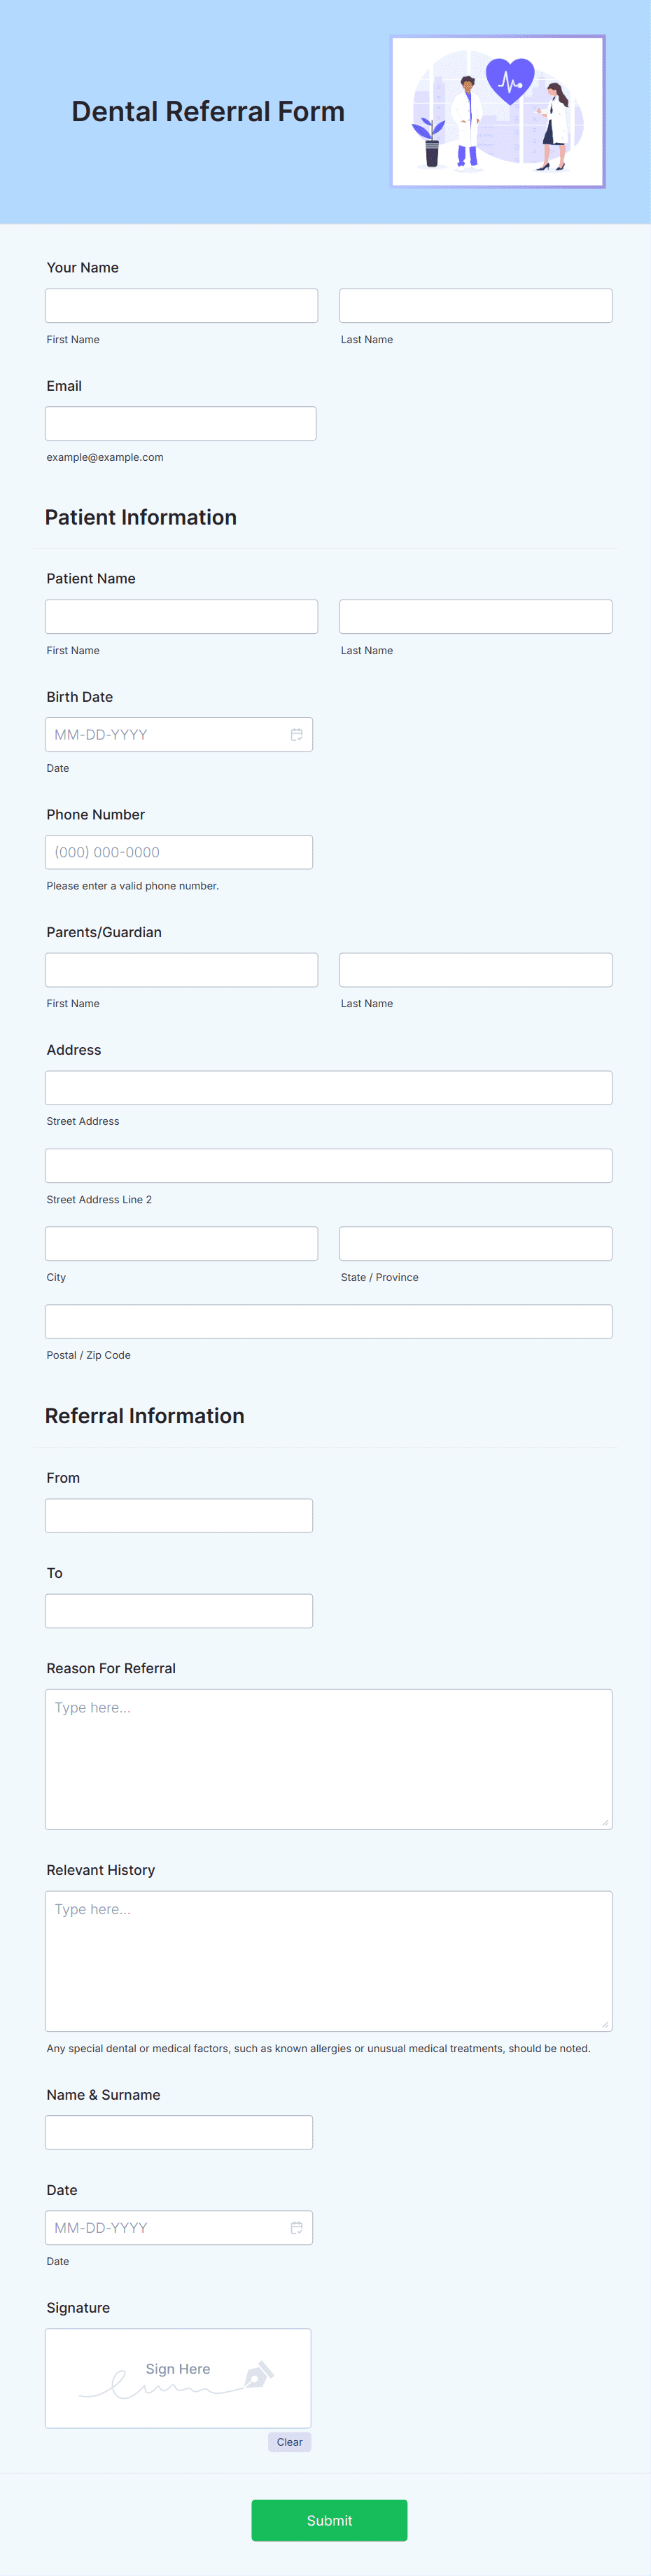The image size is (651, 2576).
Task: Open the calendar picker for the signature Date
Action: coord(296,2228)
